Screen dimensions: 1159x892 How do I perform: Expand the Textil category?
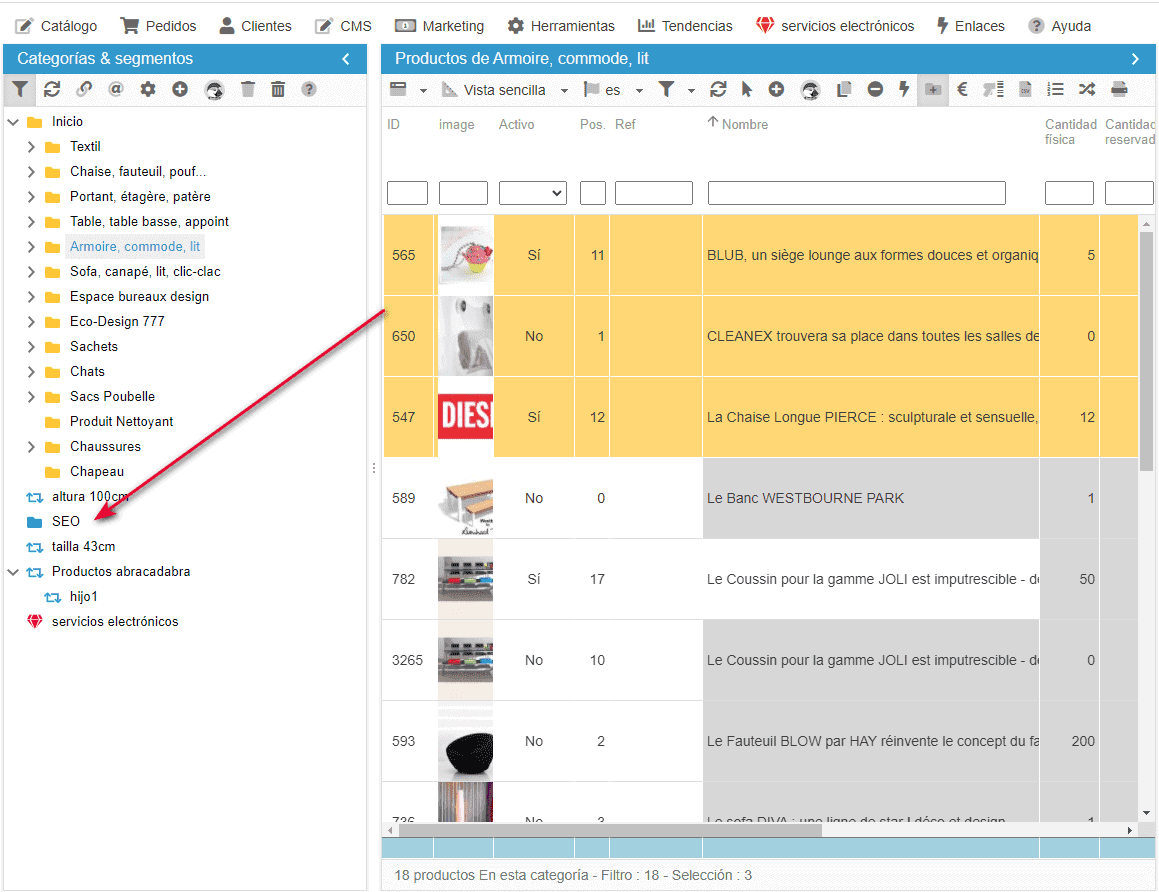click(31, 147)
